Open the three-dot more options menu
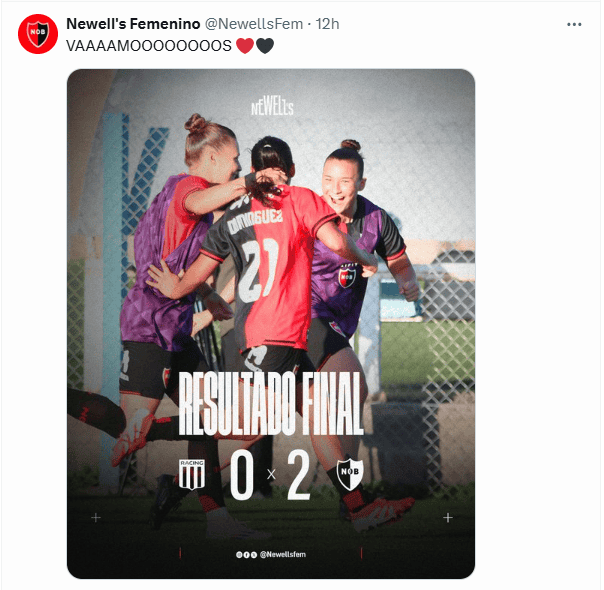Viewport: 604px width, 590px height. coord(574,25)
